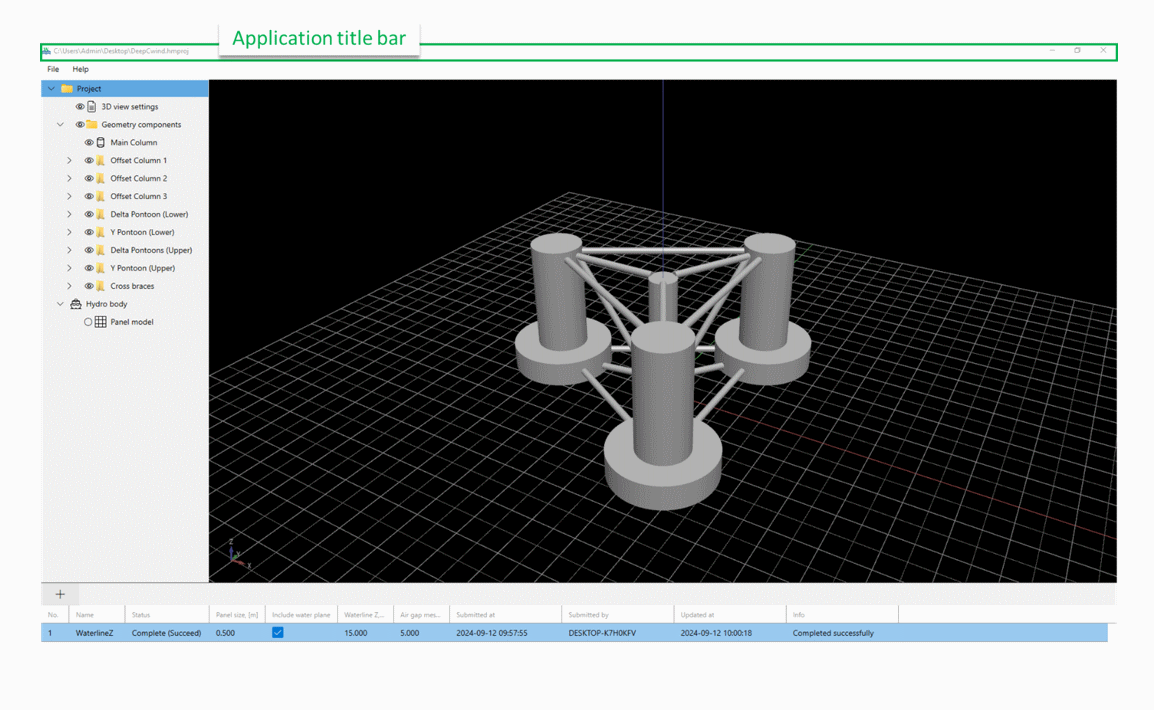Image resolution: width=1154 pixels, height=710 pixels.
Task: Click the WaterlineZ job name cell
Action: (94, 633)
